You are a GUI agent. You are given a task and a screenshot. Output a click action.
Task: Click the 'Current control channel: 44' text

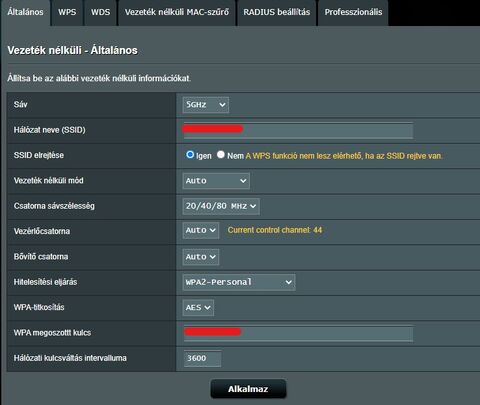(x=275, y=230)
